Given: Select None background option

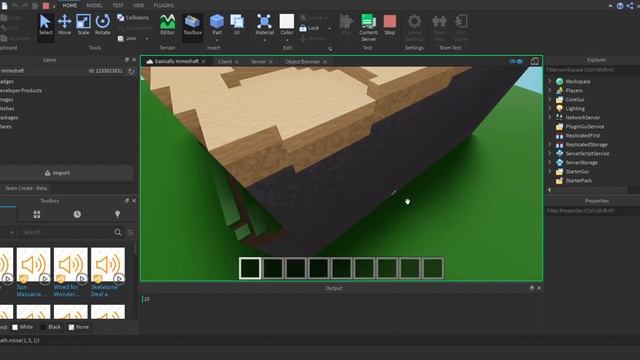Looking at the screenshot, I should coord(79,327).
